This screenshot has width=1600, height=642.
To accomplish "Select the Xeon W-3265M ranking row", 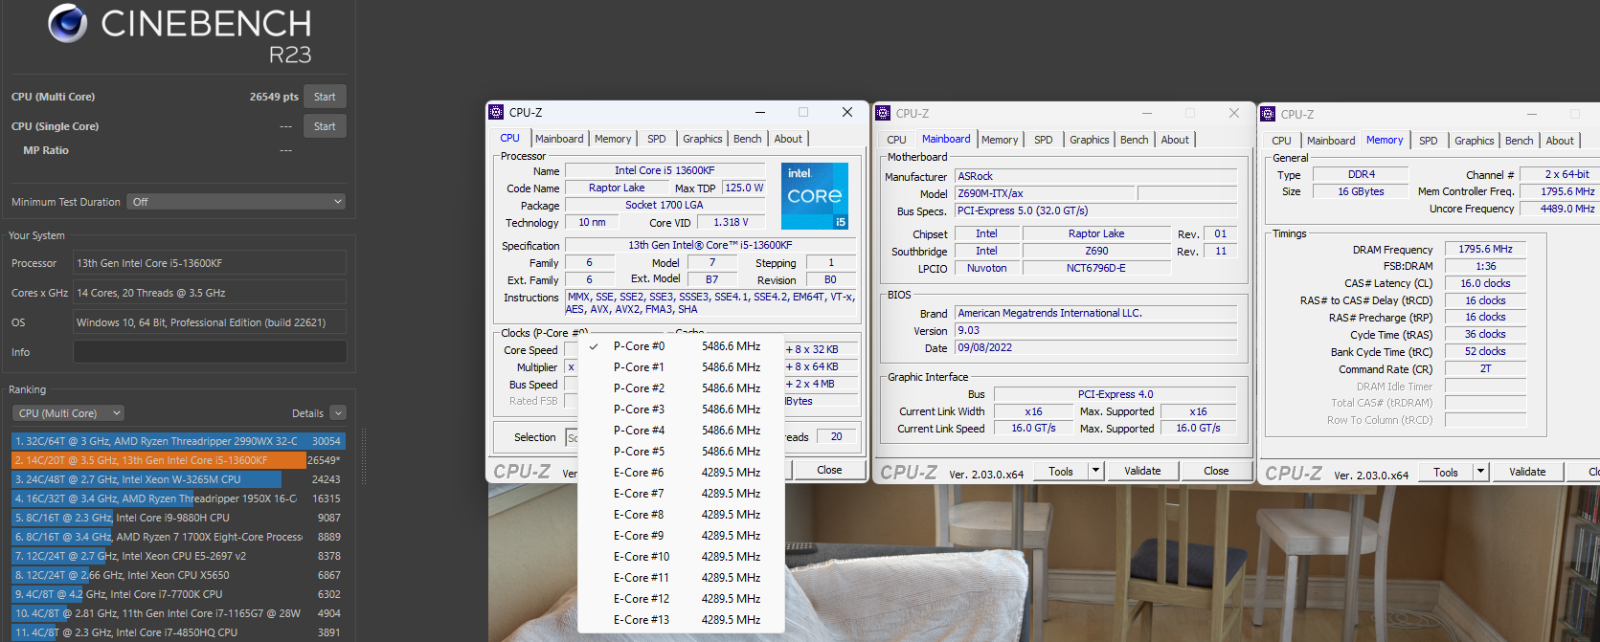I will pyautogui.click(x=177, y=479).
